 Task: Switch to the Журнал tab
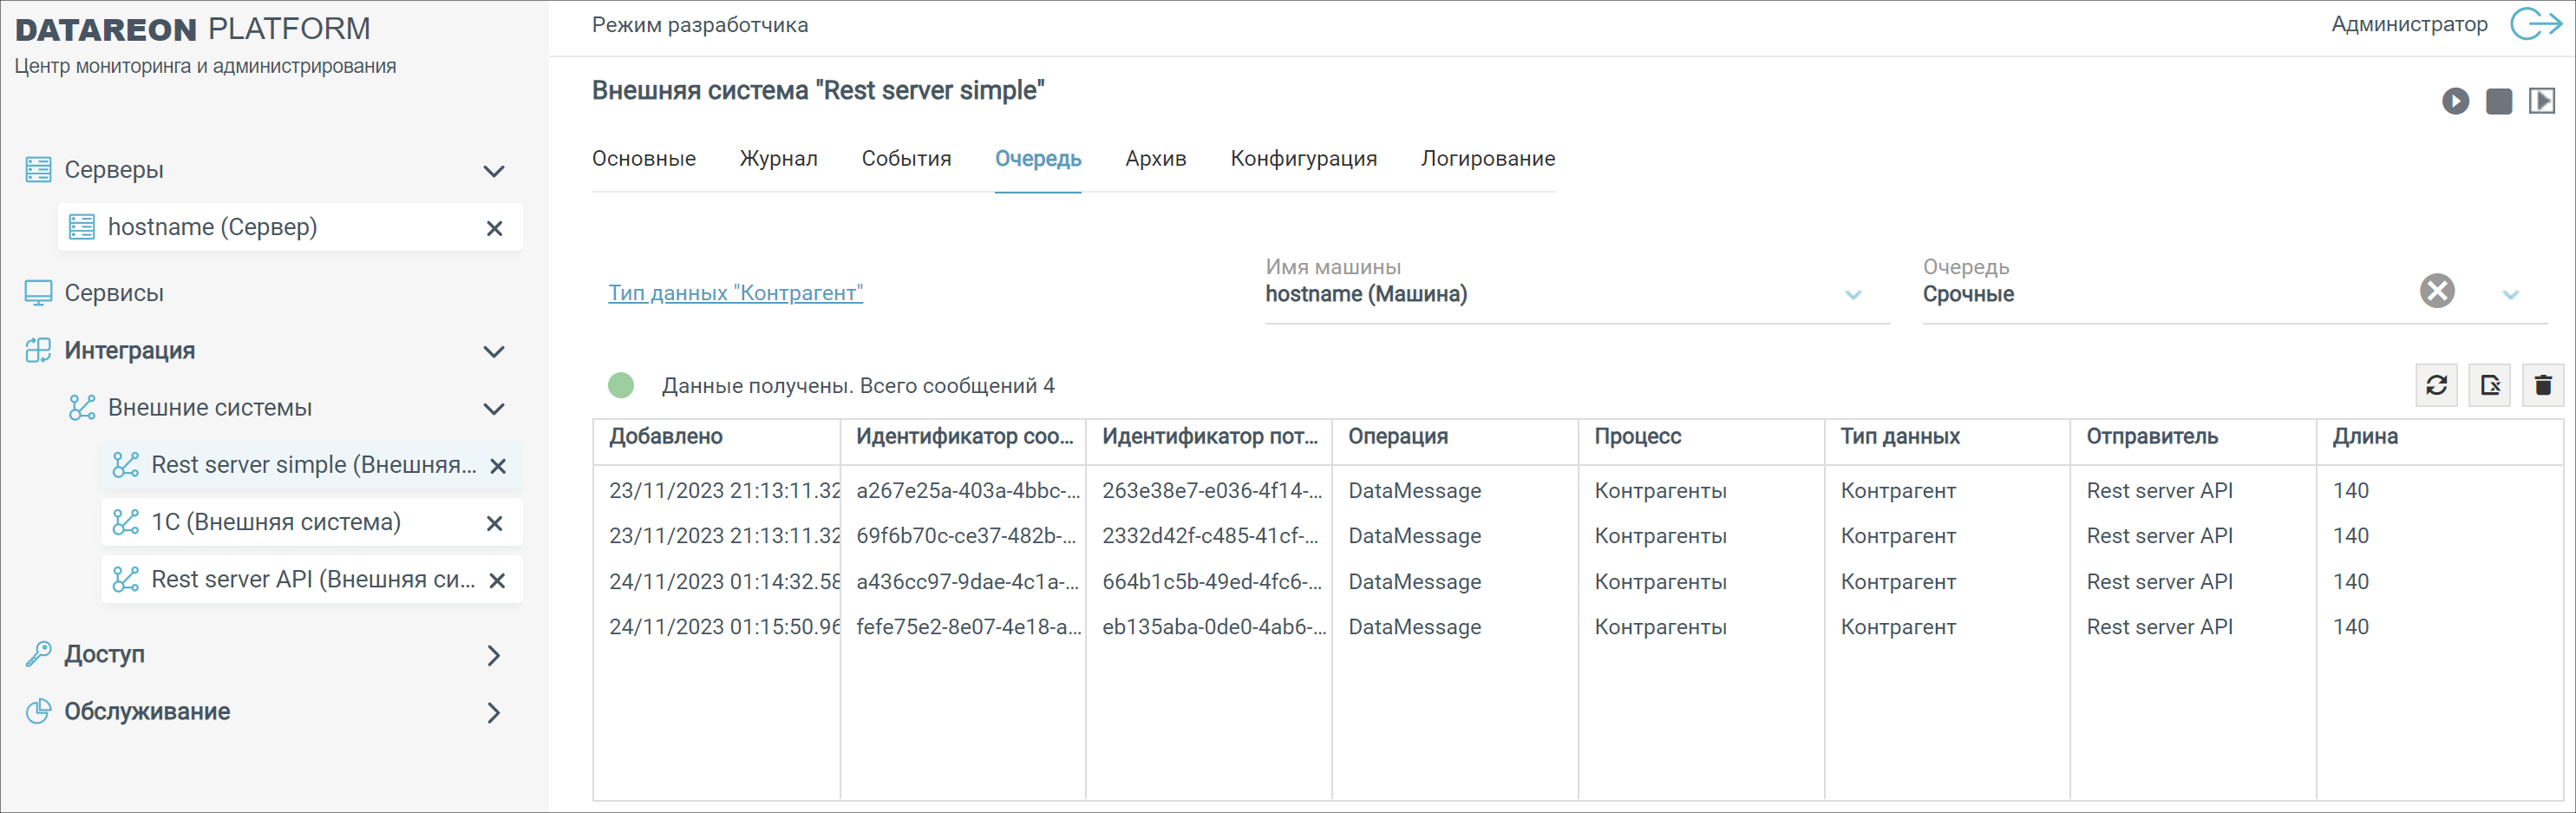tap(778, 159)
